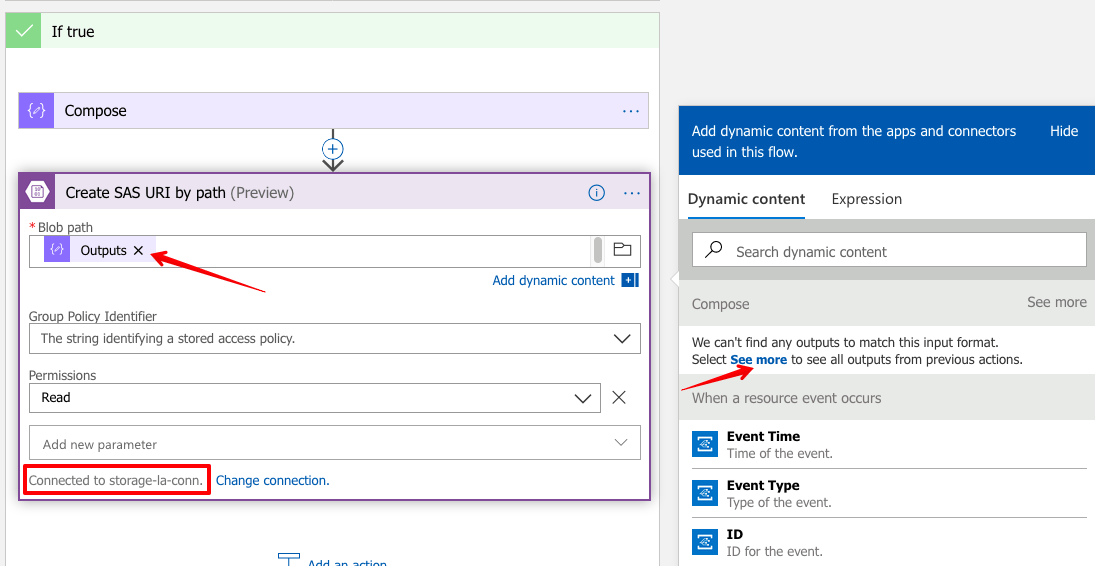Open the folder picker for Blob path

click(x=622, y=250)
